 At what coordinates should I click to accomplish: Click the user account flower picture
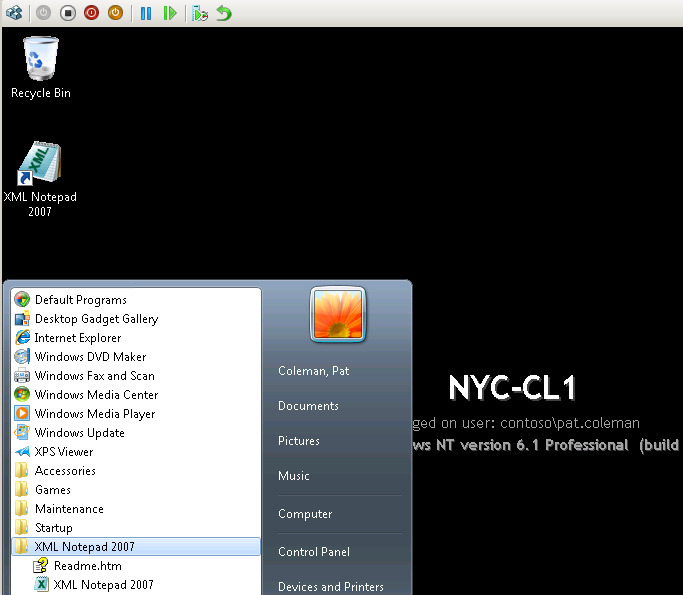338,314
